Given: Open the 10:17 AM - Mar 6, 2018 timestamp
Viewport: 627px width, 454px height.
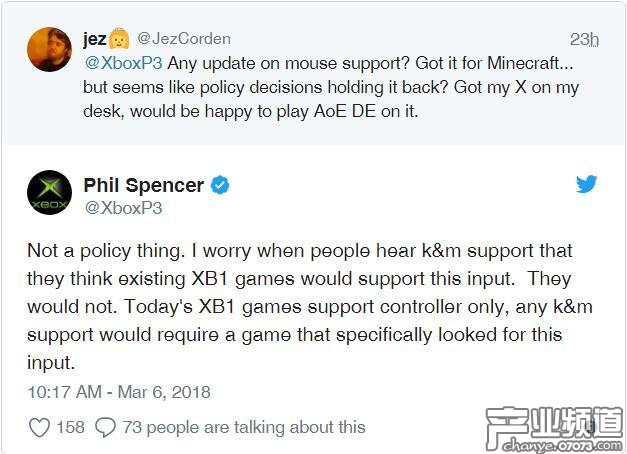Looking at the screenshot, I should click(120, 393).
